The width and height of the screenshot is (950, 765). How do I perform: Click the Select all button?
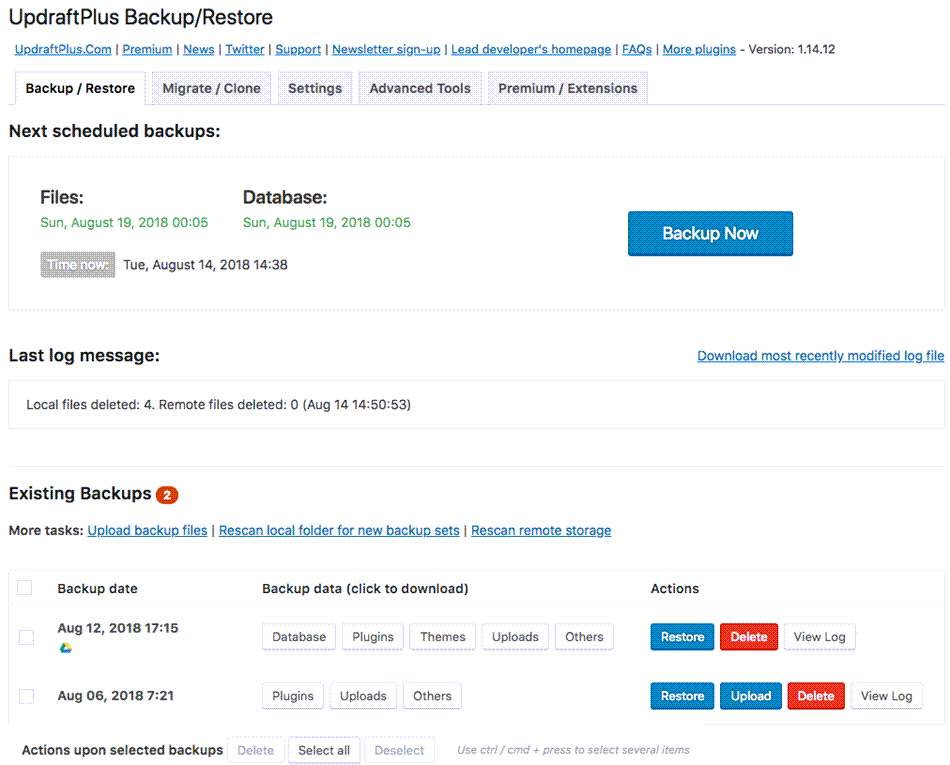click(324, 750)
